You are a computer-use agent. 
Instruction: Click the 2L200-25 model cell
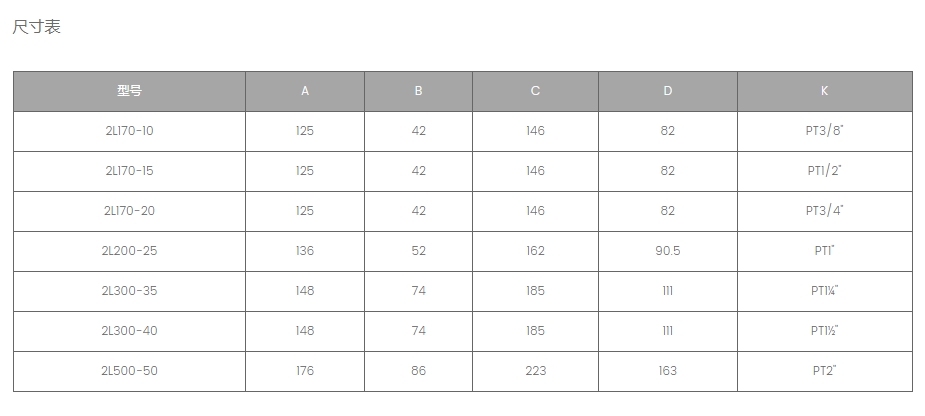(x=129, y=251)
